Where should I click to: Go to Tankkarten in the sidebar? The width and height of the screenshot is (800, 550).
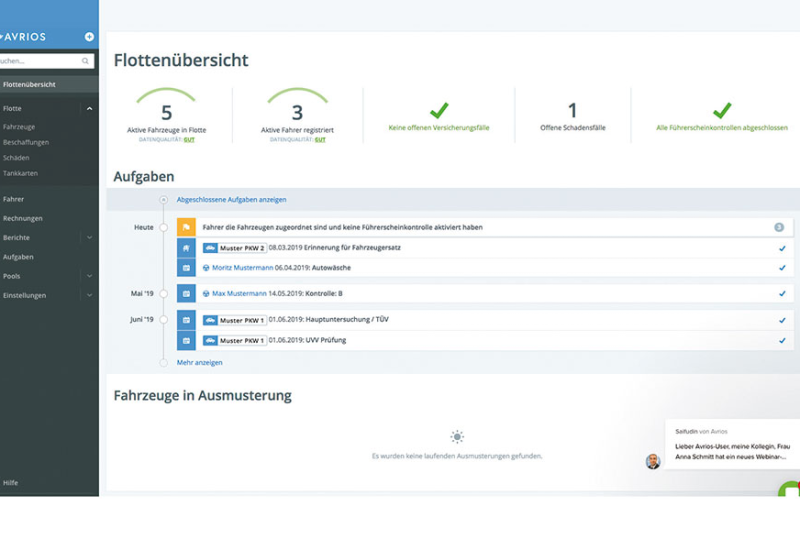20,173
